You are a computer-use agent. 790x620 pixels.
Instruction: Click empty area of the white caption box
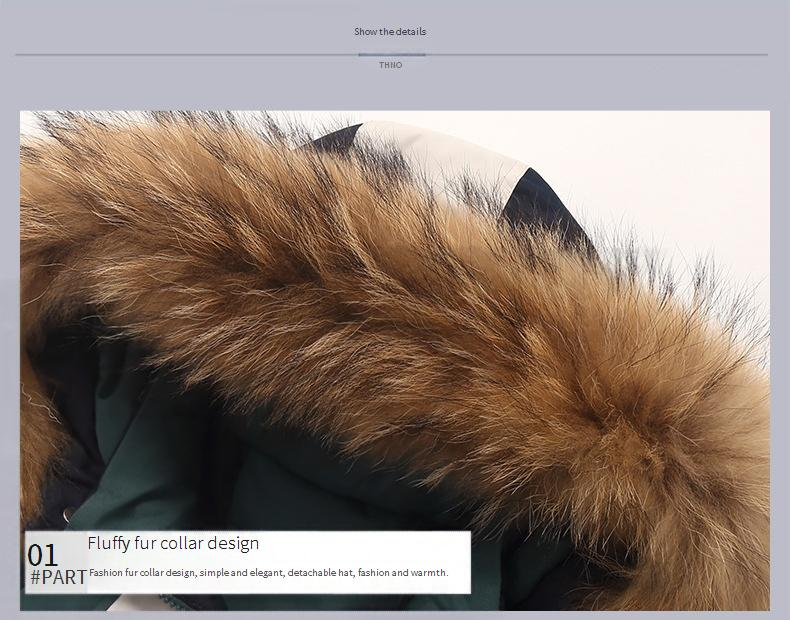coord(400,548)
